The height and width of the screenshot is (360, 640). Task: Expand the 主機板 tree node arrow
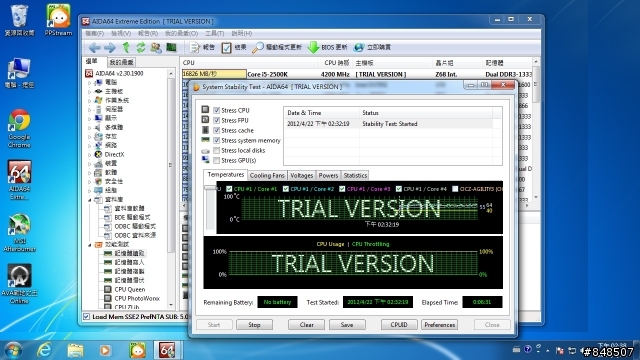(90, 91)
